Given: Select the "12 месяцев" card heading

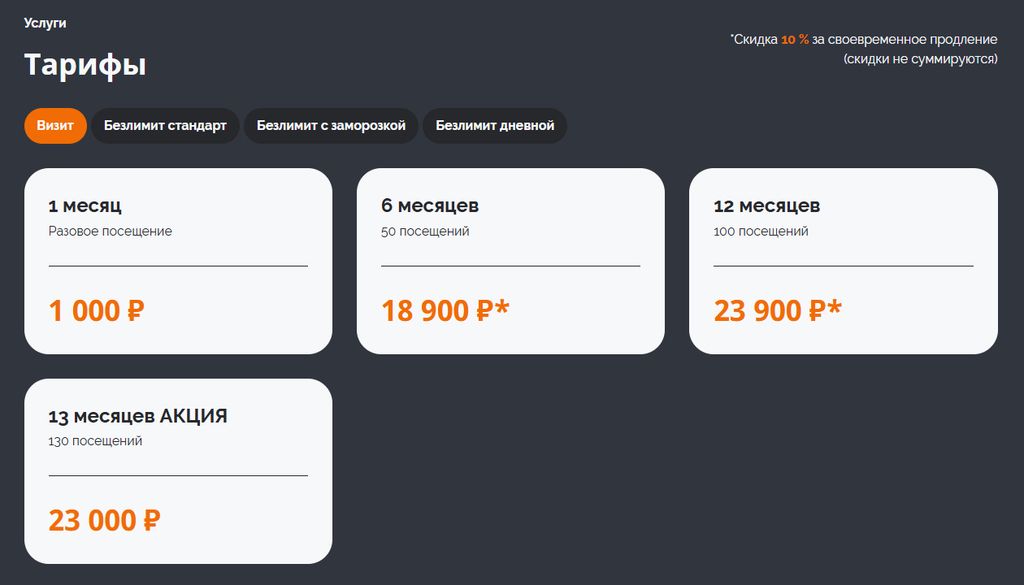Looking at the screenshot, I should tap(767, 206).
